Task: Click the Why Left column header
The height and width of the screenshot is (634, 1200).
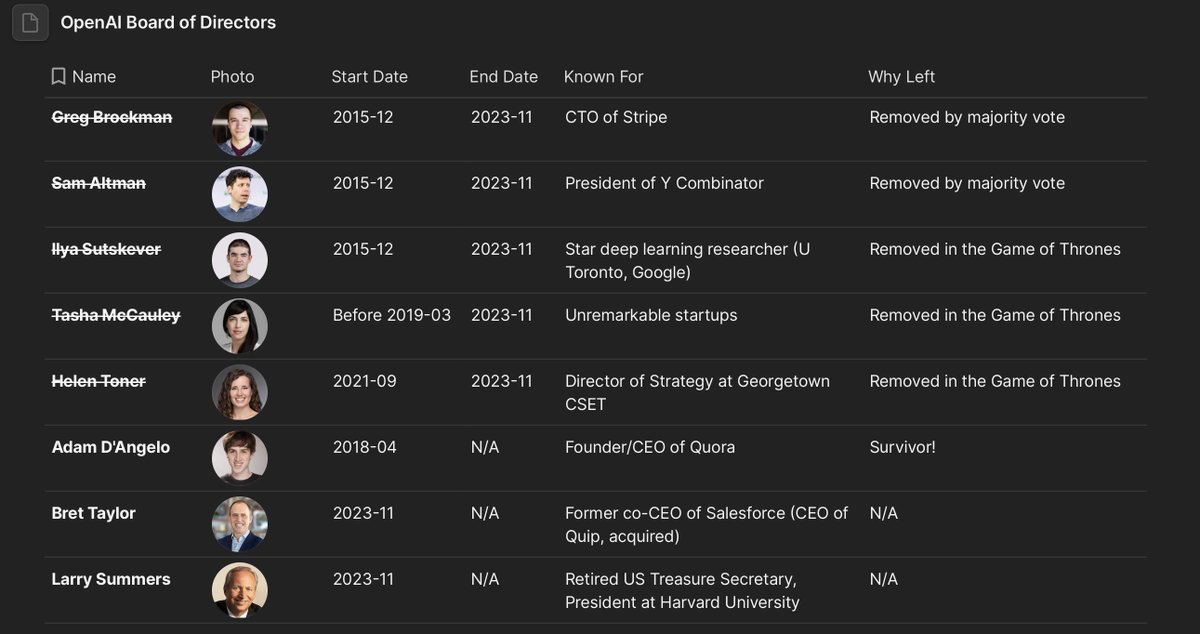Action: [901, 77]
